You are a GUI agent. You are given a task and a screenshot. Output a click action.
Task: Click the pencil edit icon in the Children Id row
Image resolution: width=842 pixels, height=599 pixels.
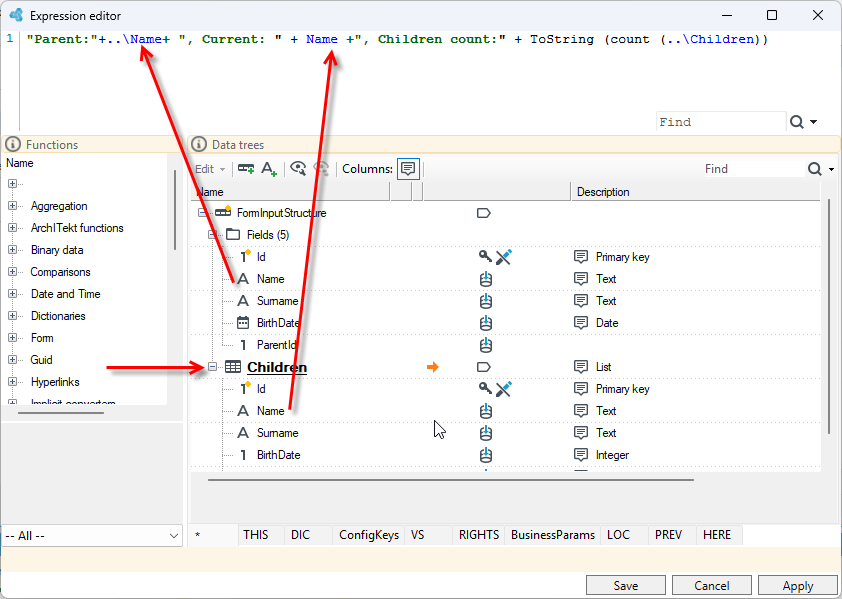[x=504, y=389]
